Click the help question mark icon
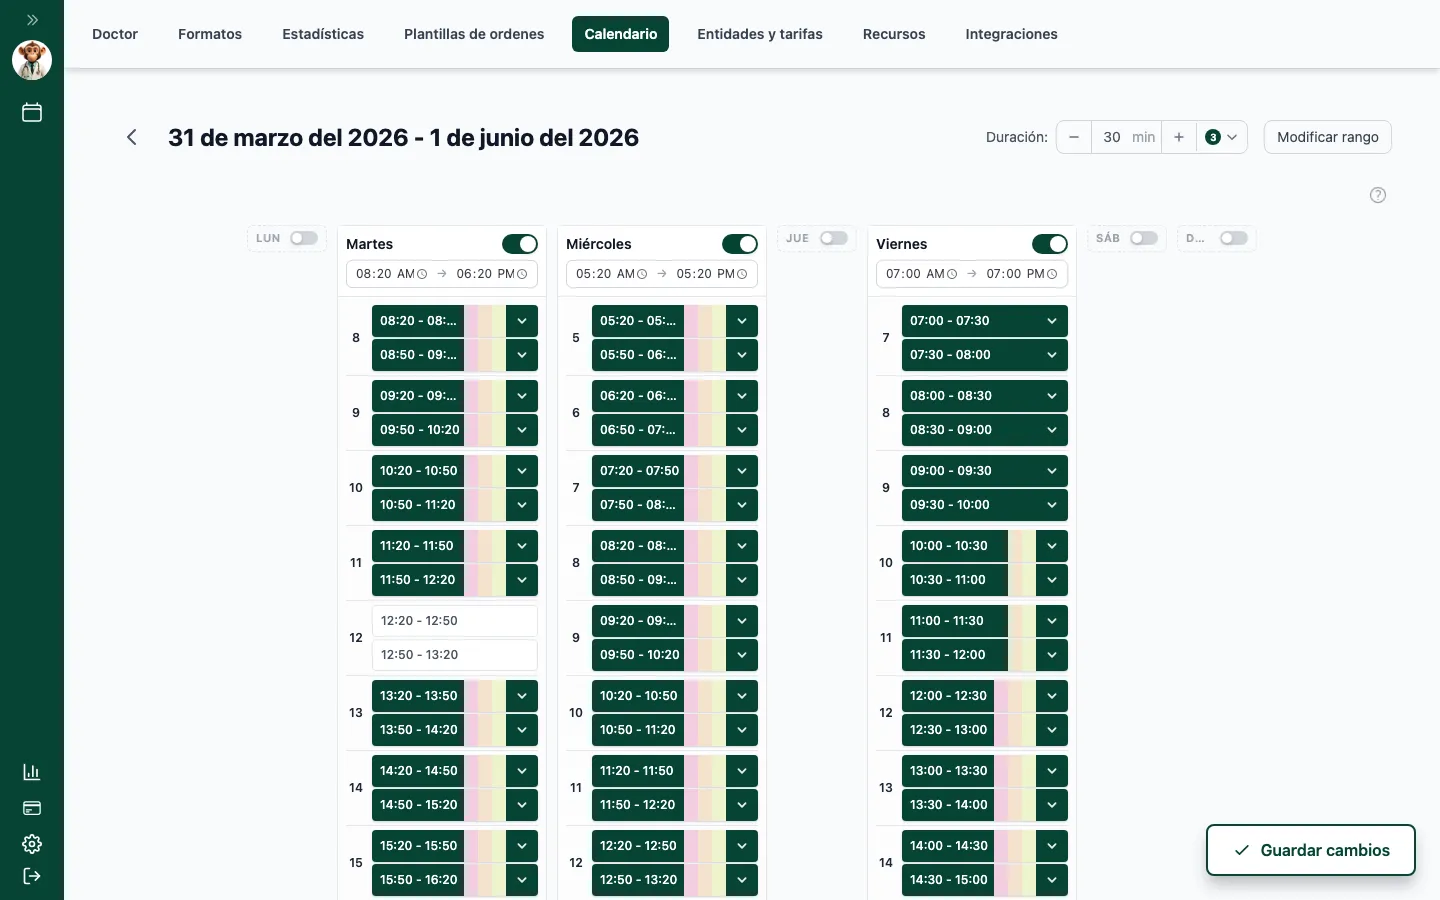This screenshot has height=900, width=1440. pyautogui.click(x=1378, y=195)
